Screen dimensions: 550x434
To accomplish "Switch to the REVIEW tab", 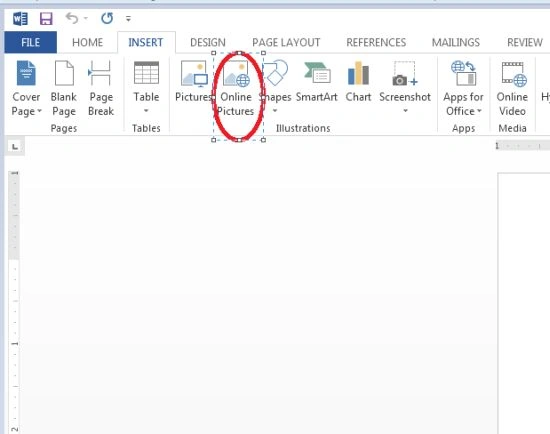I will [525, 42].
